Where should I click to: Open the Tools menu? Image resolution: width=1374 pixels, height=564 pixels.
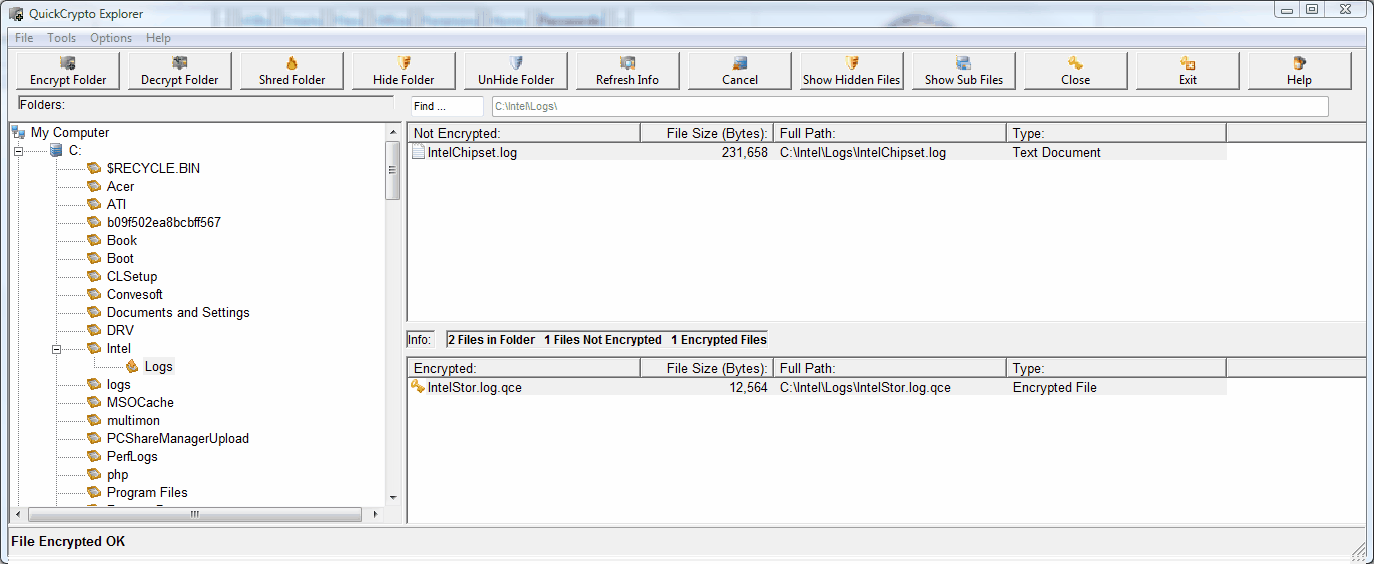click(62, 38)
